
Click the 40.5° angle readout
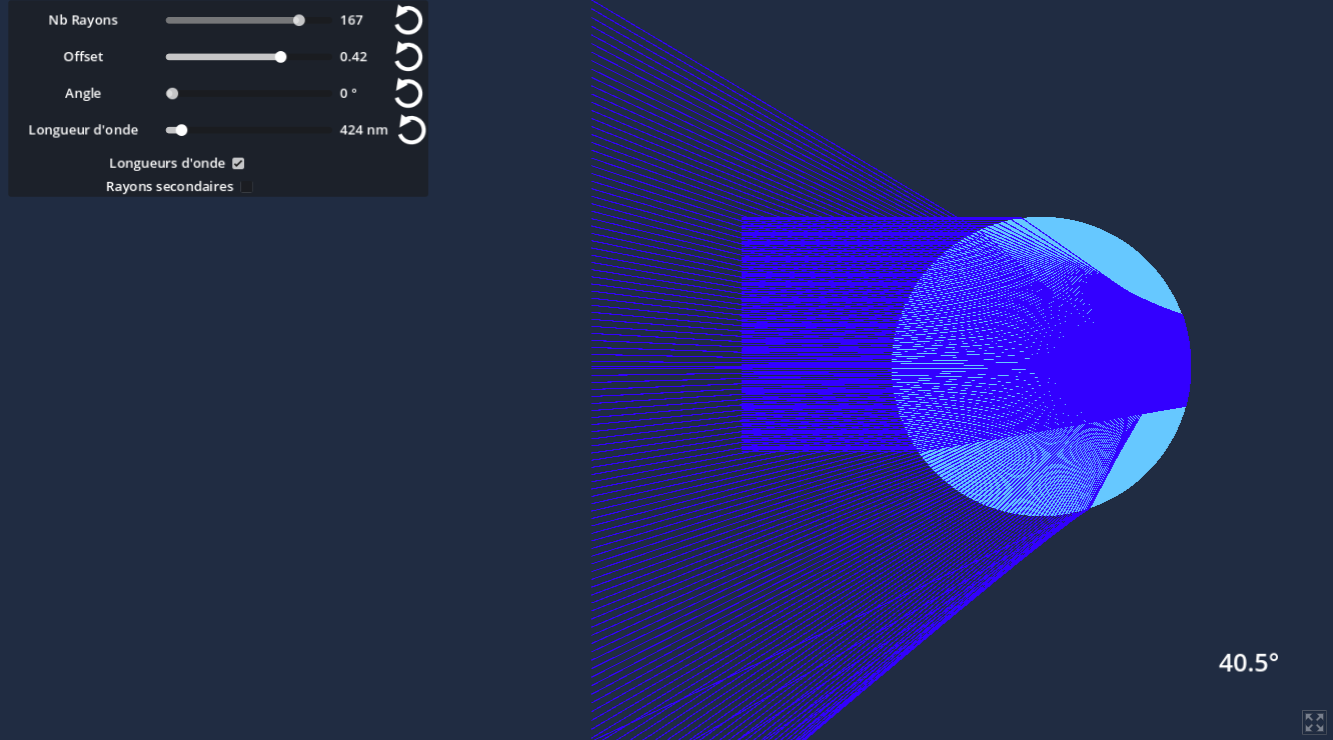pos(1249,662)
